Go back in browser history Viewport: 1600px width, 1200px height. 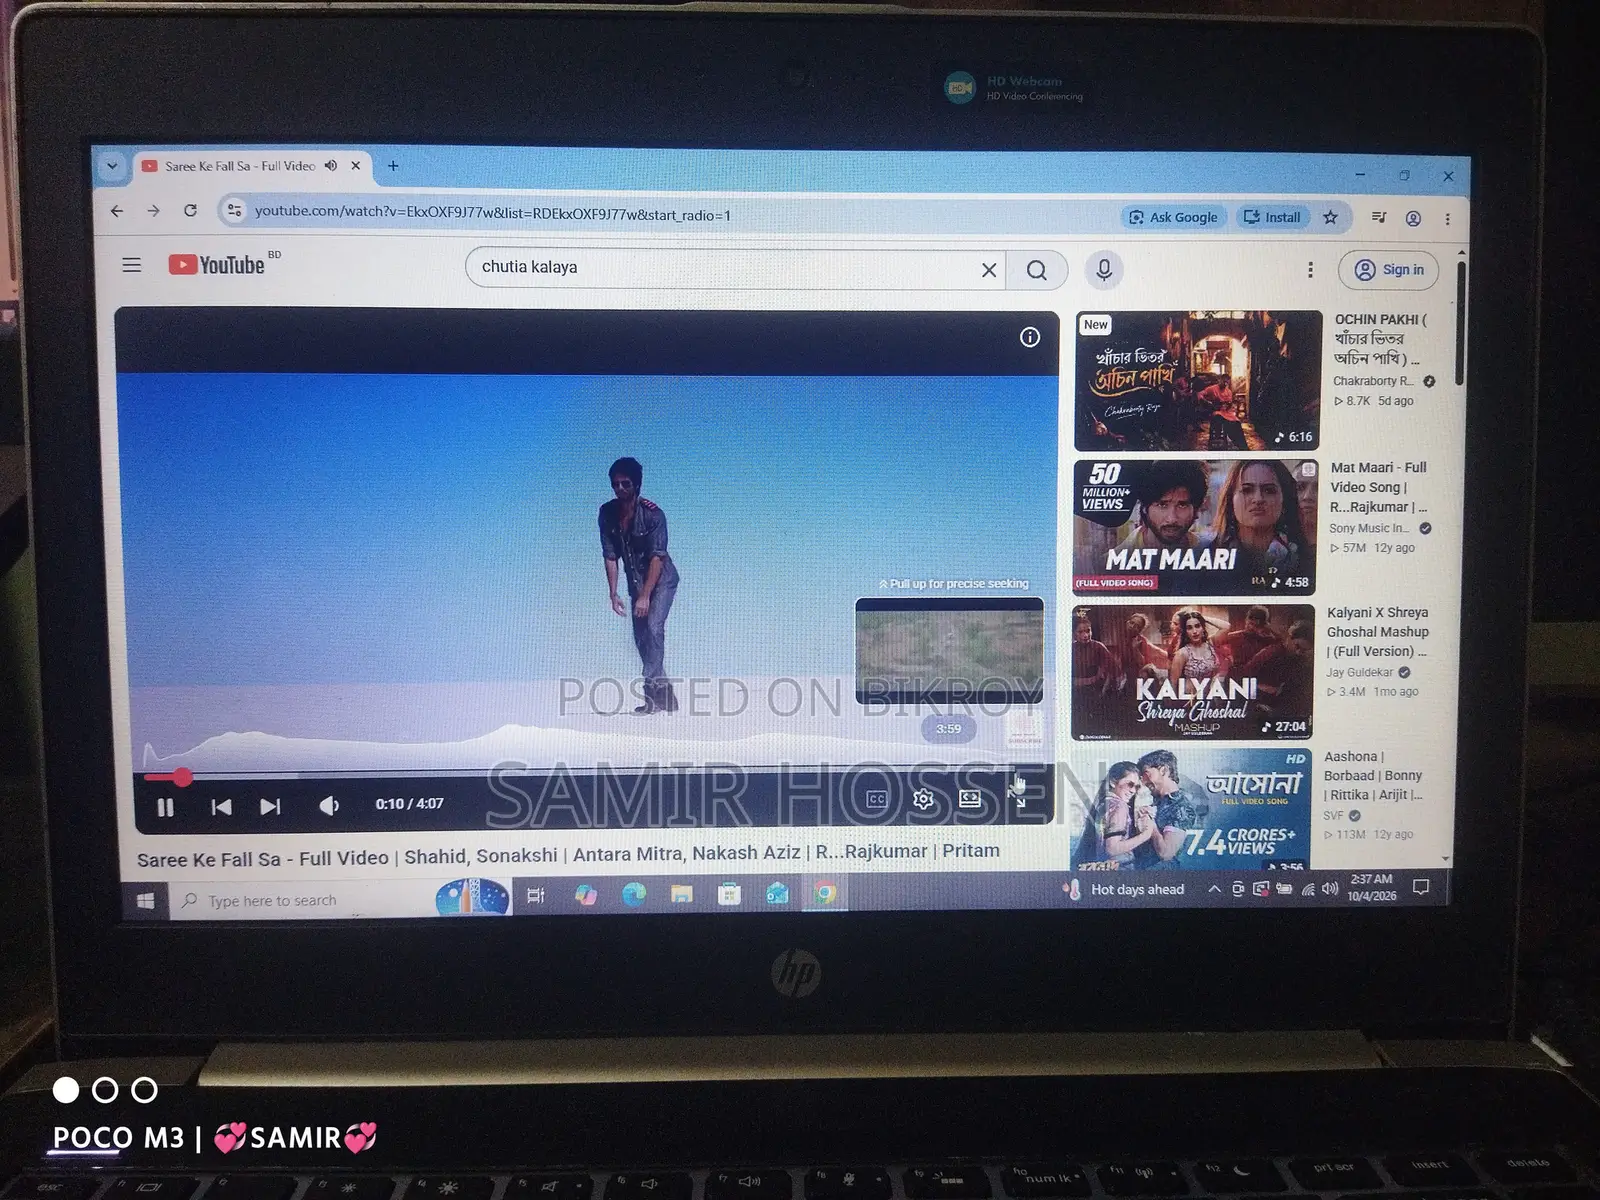tap(117, 211)
